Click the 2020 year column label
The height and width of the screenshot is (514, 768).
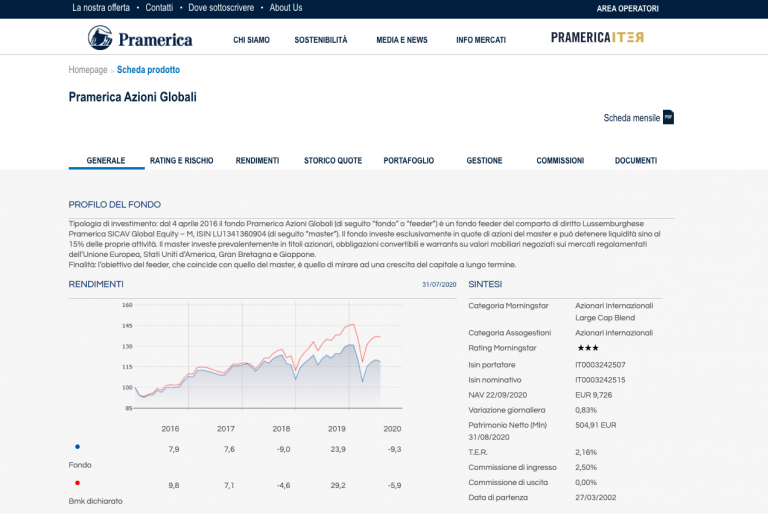click(x=392, y=429)
